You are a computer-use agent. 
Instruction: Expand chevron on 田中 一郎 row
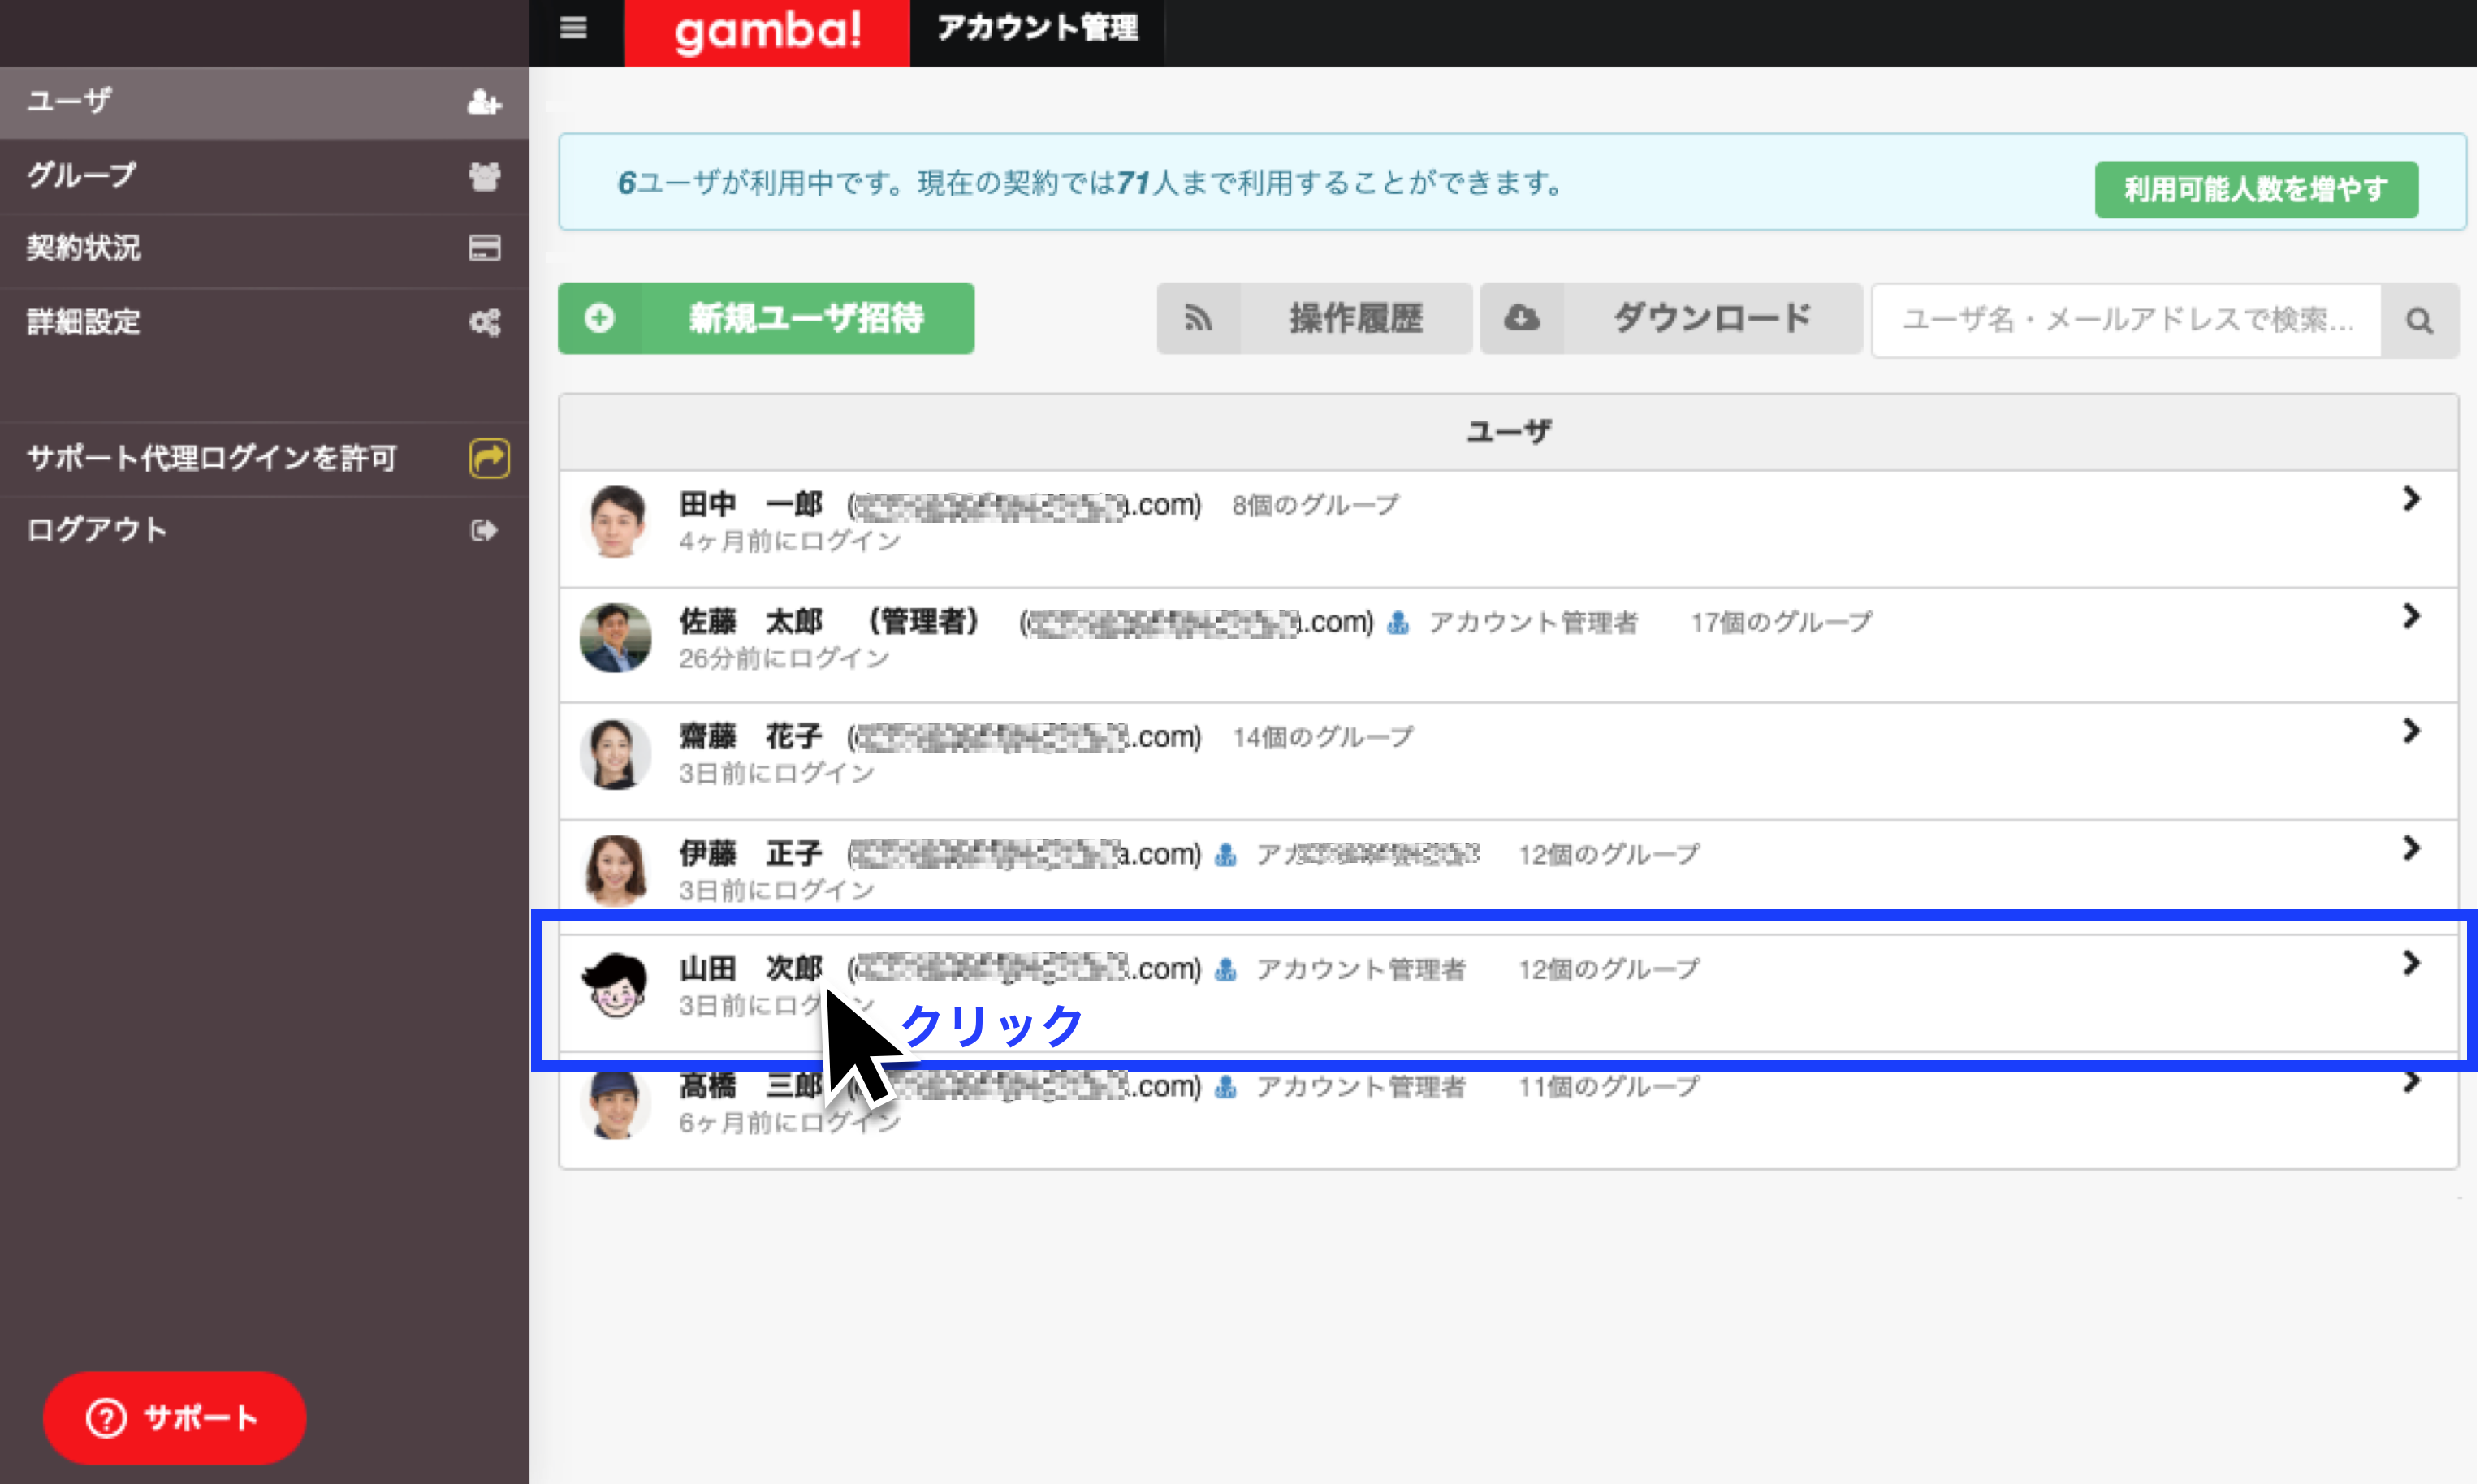point(2411,499)
